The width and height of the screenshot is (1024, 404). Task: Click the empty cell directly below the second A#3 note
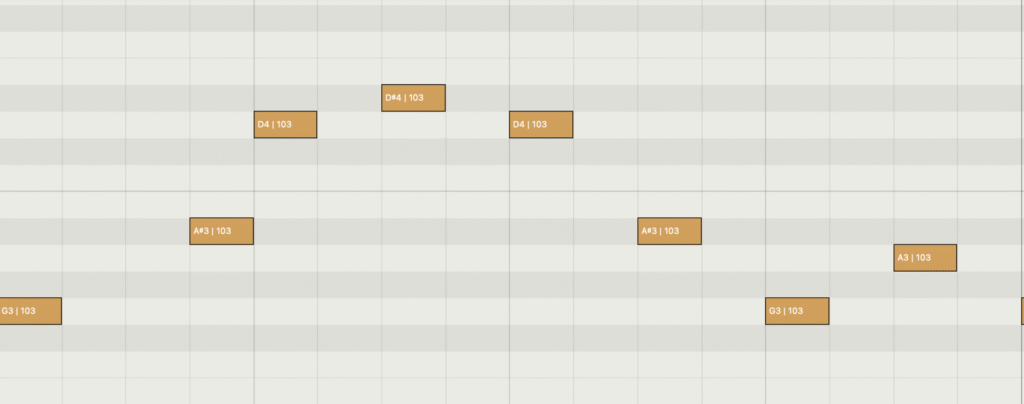tap(669, 258)
